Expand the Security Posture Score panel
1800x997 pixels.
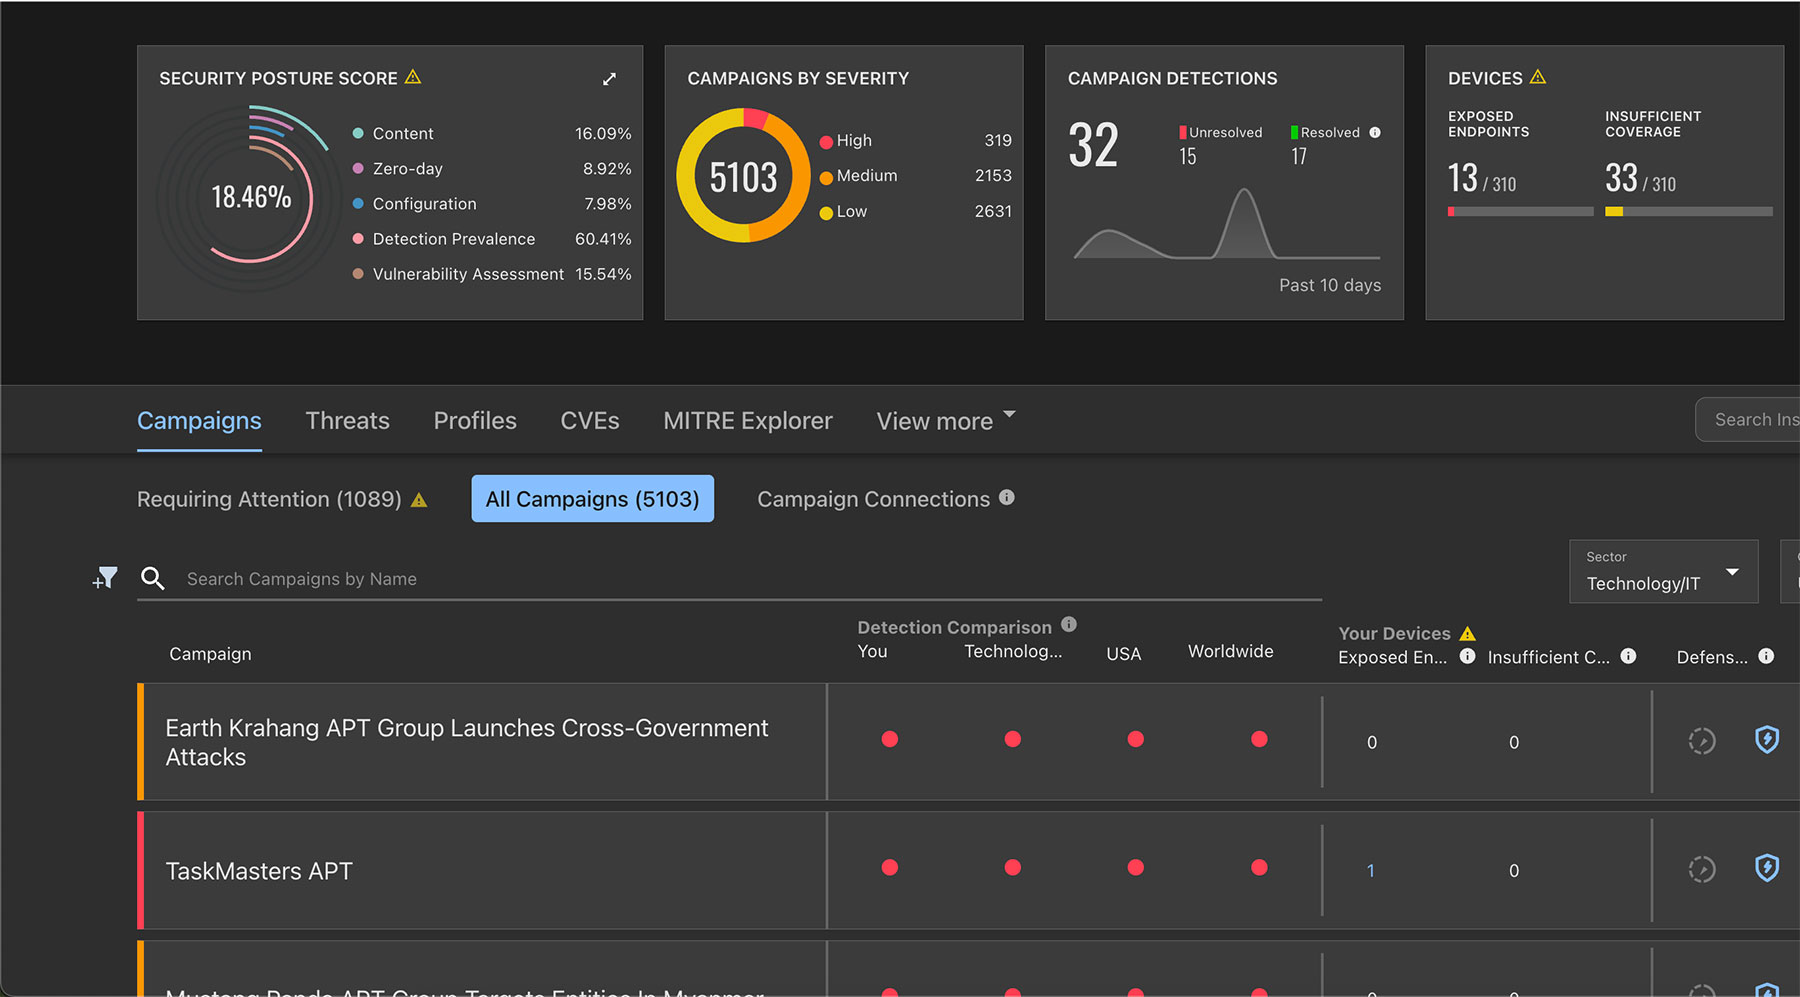[609, 79]
